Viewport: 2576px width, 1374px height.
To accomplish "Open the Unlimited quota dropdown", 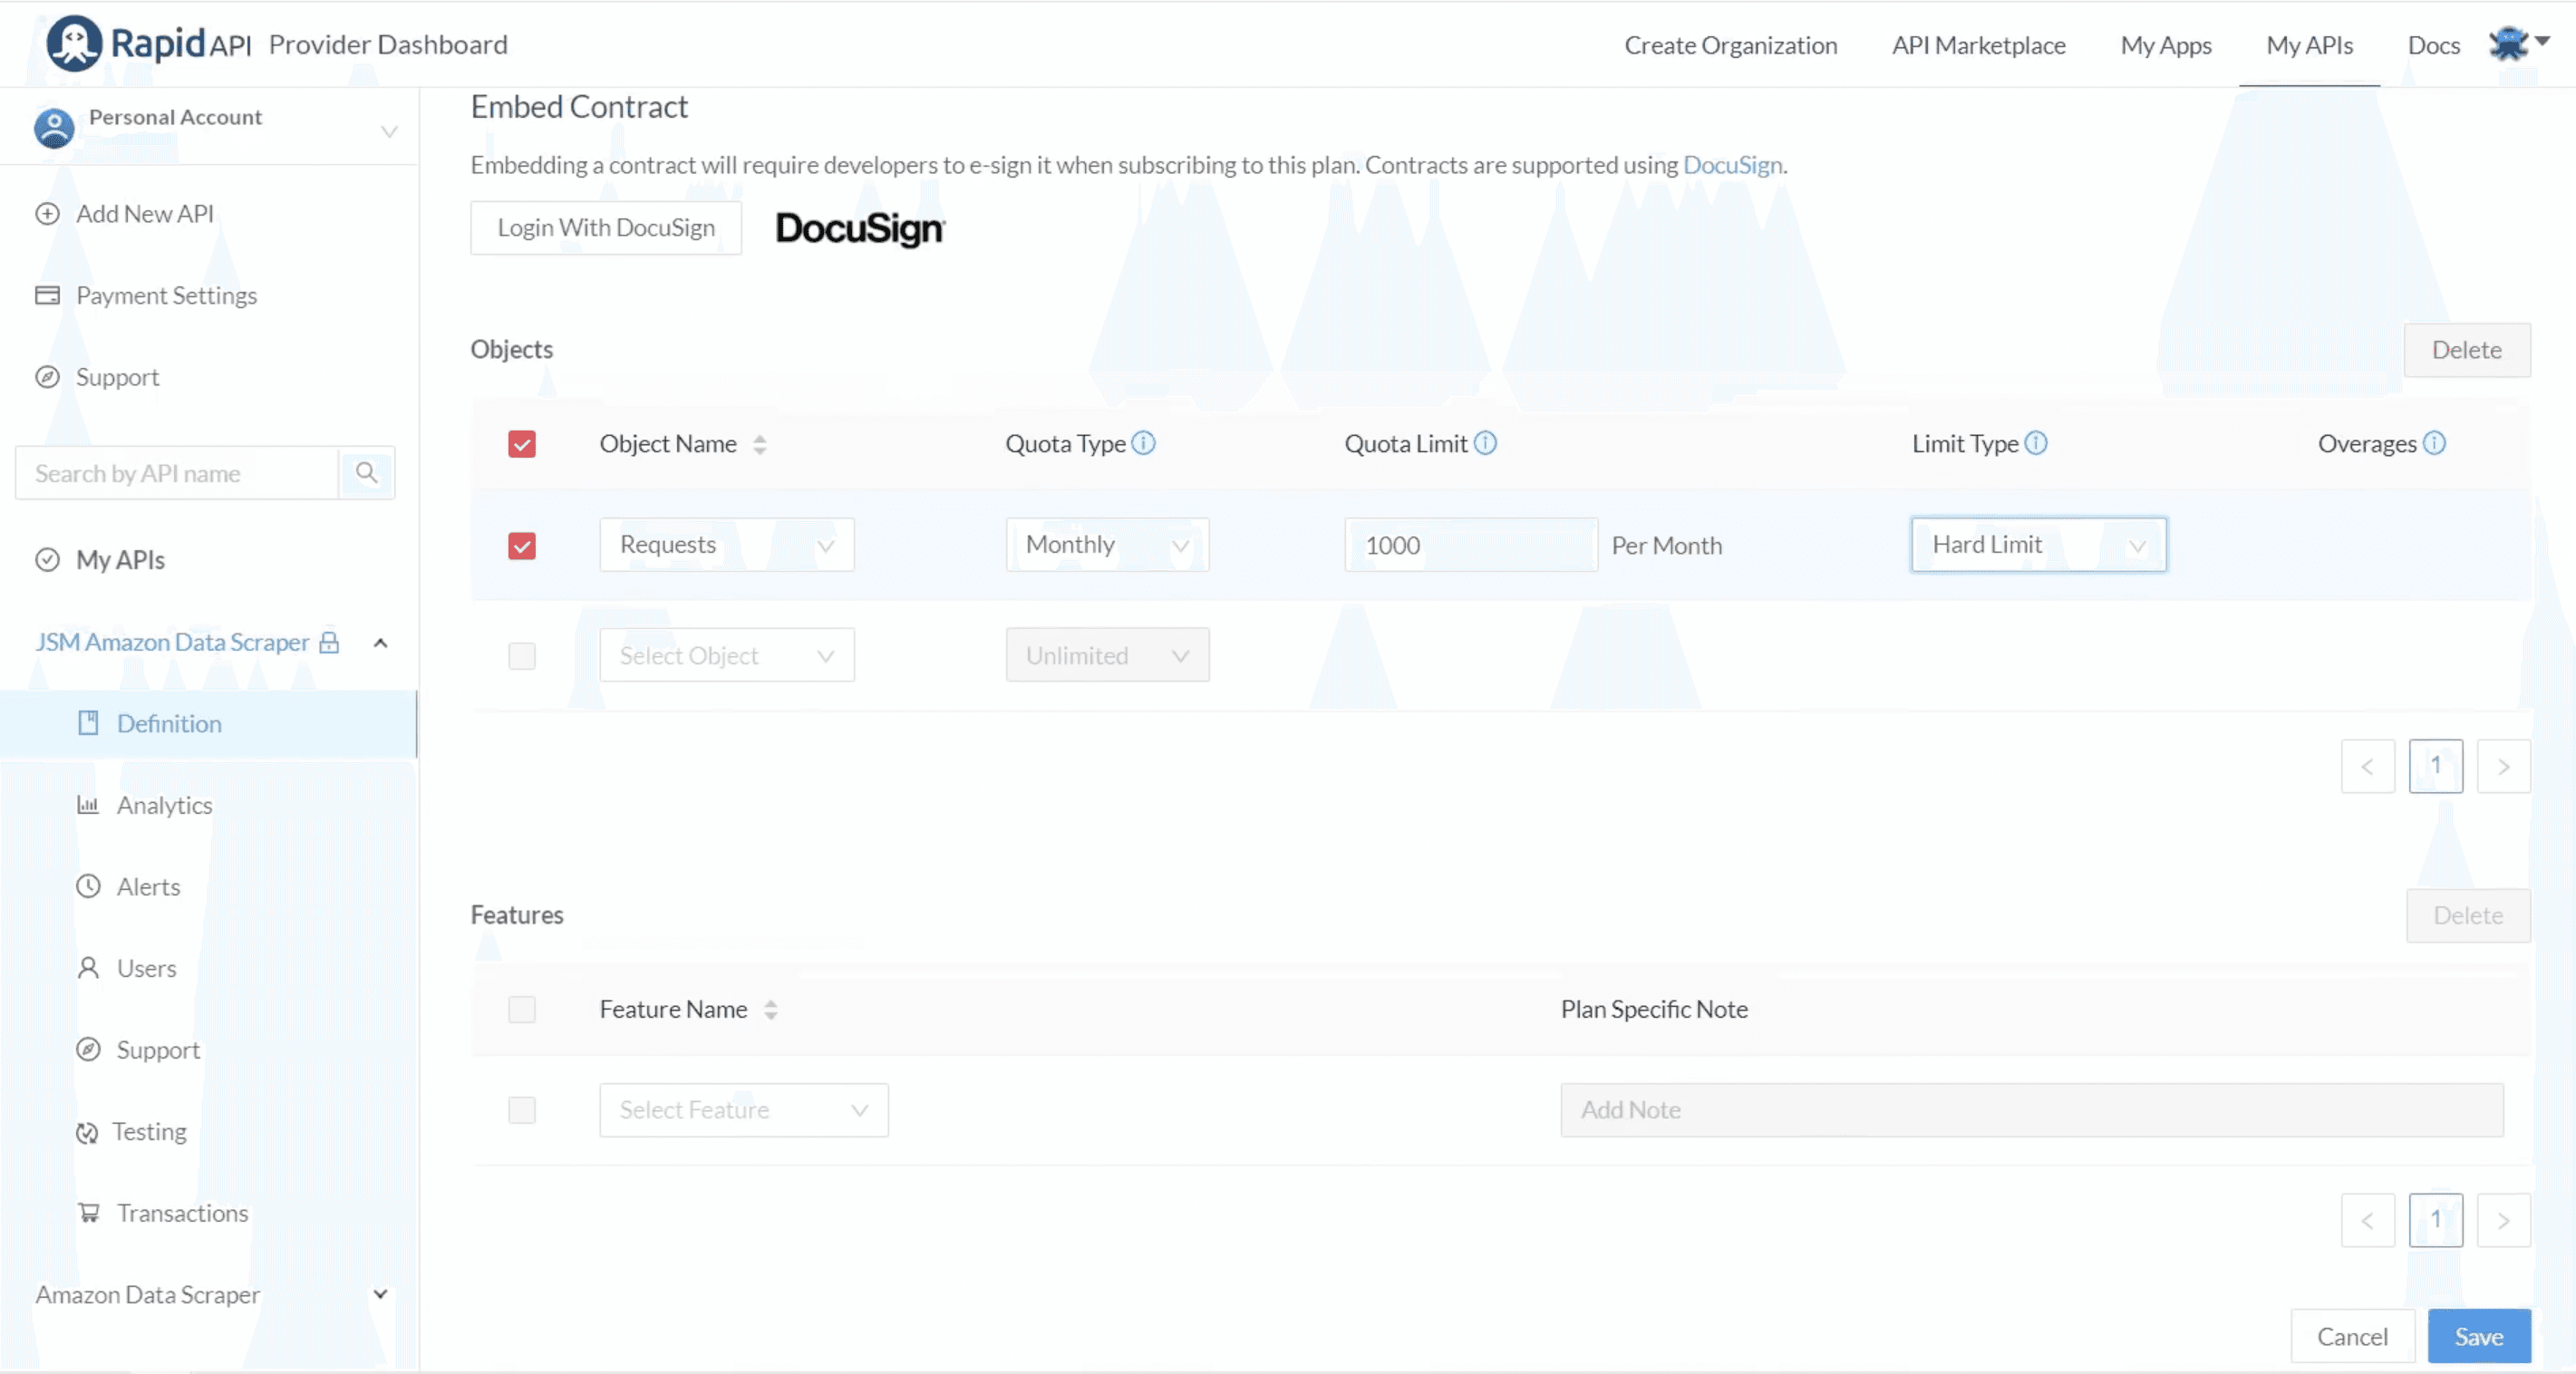I will (x=1107, y=655).
